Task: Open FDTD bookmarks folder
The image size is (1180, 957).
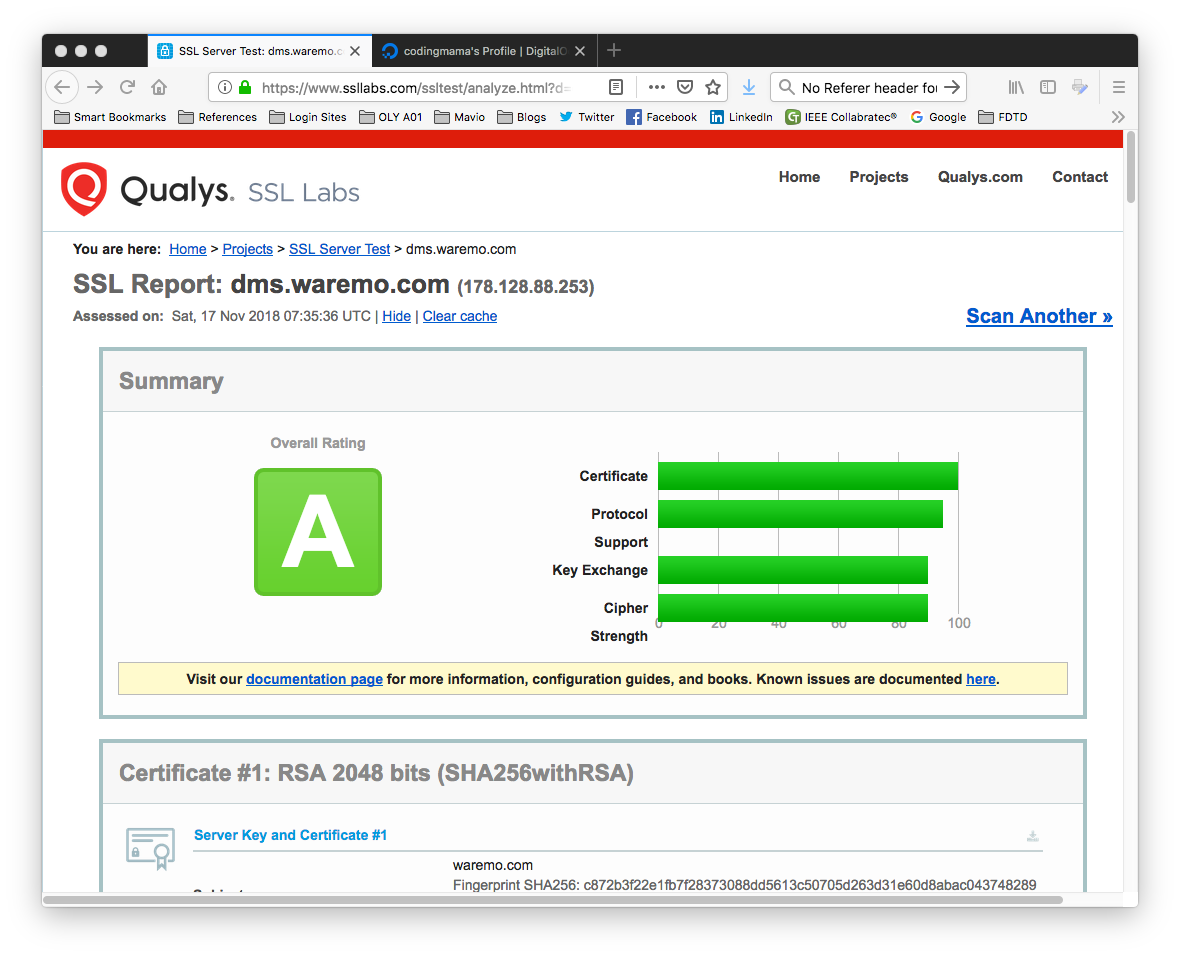Action: [x=1002, y=117]
